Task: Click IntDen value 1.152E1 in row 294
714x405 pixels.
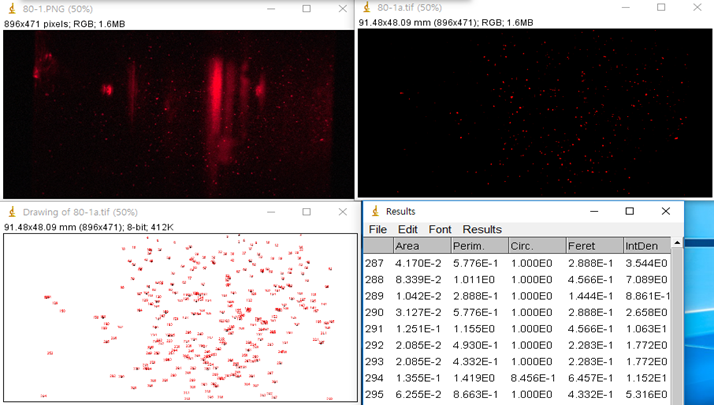Action: click(647, 378)
